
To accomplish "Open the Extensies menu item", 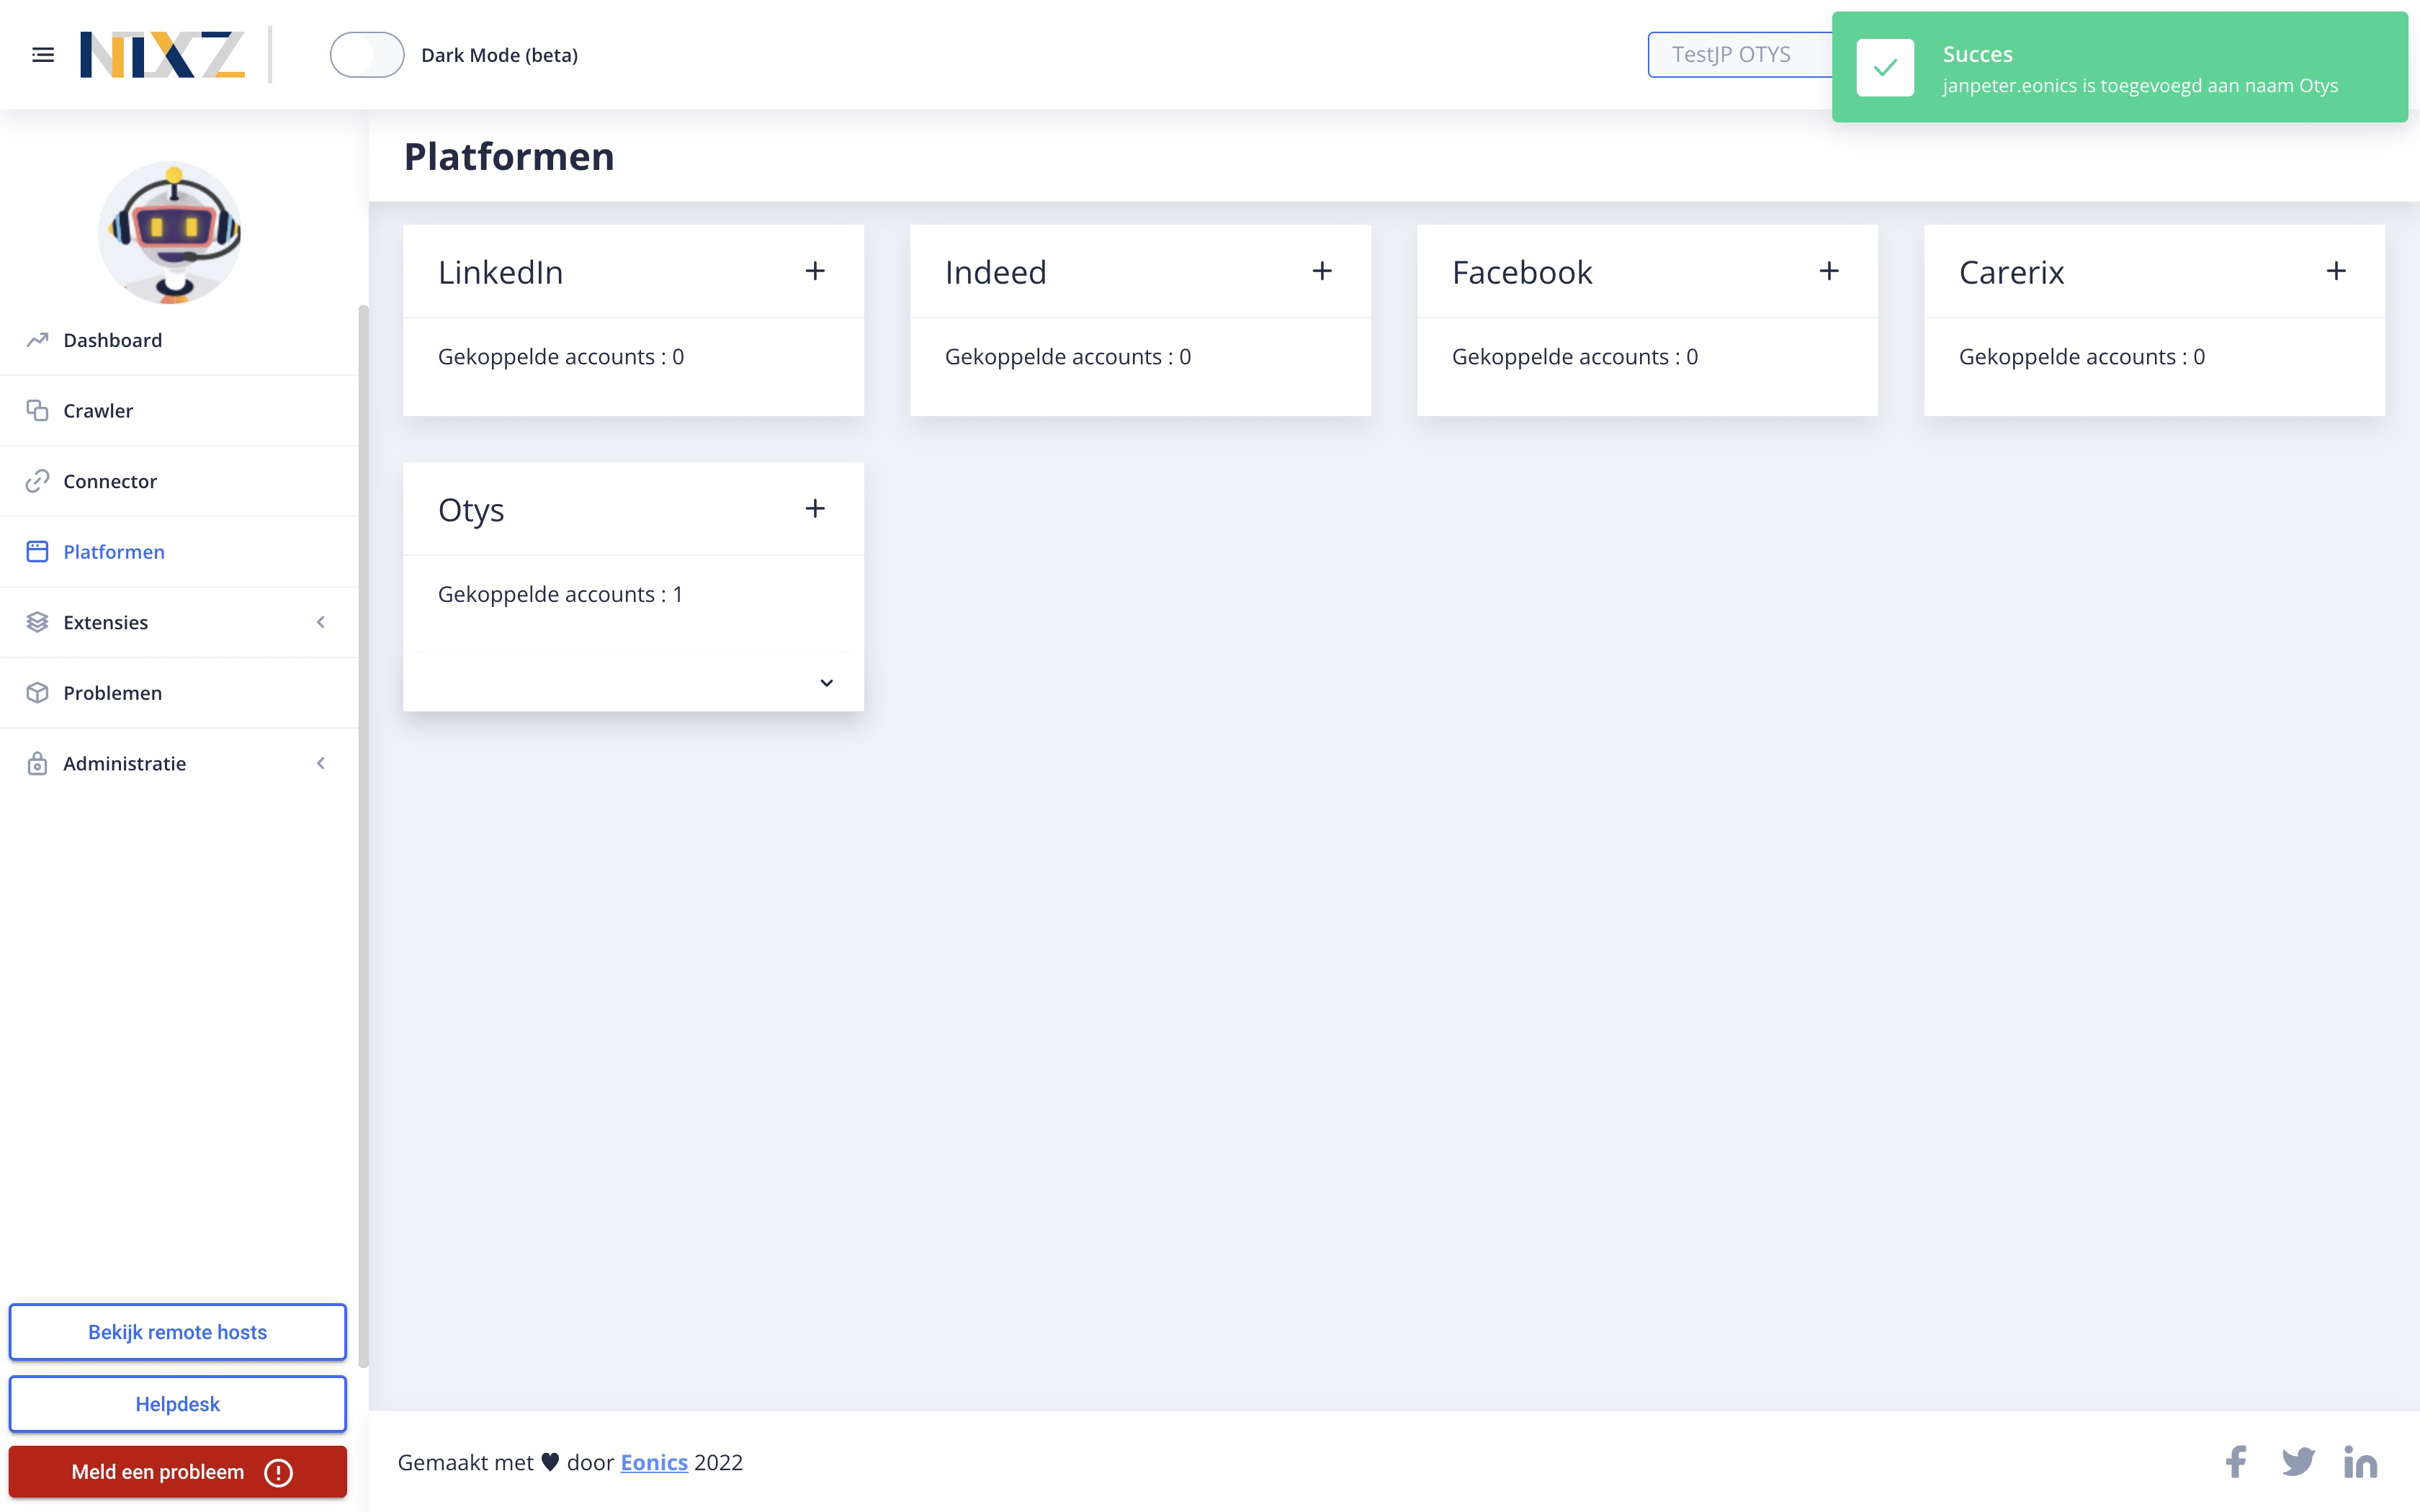I will (x=180, y=622).
